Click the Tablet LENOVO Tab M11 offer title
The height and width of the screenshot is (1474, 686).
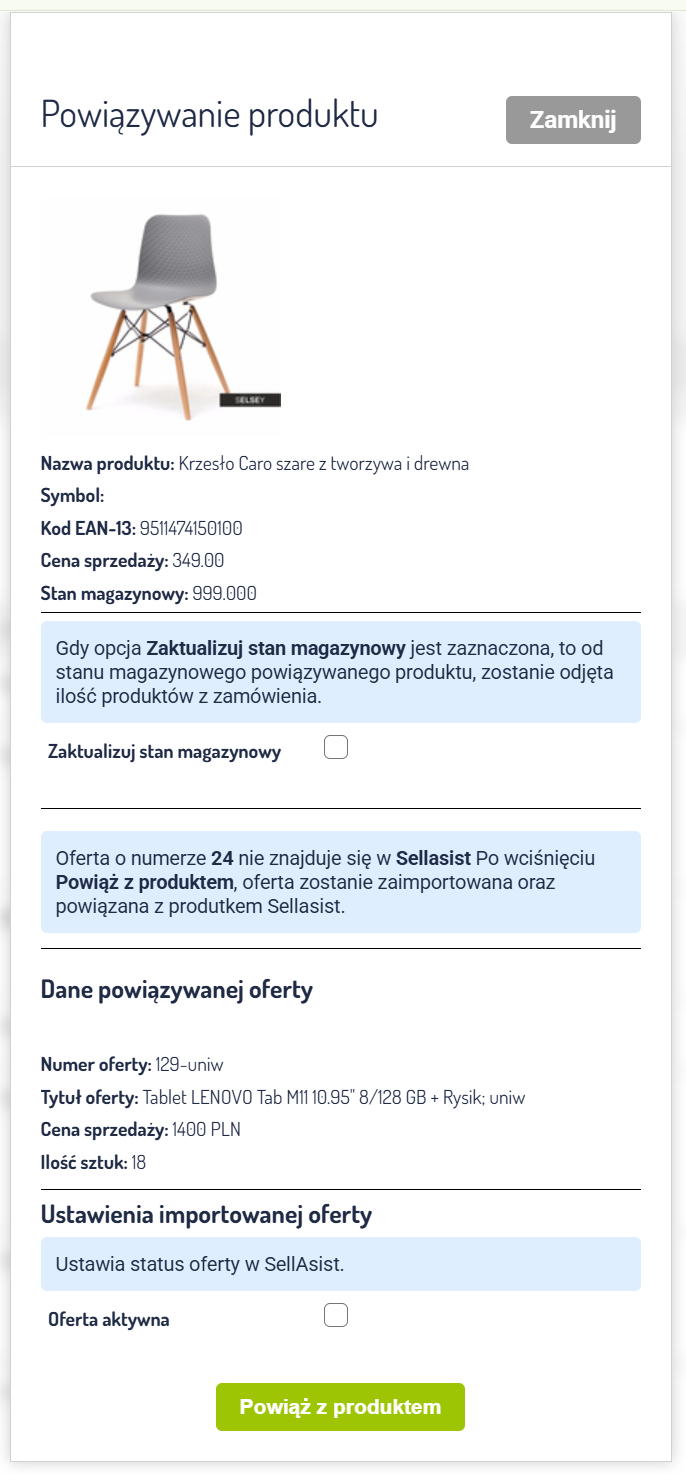pos(333,1097)
